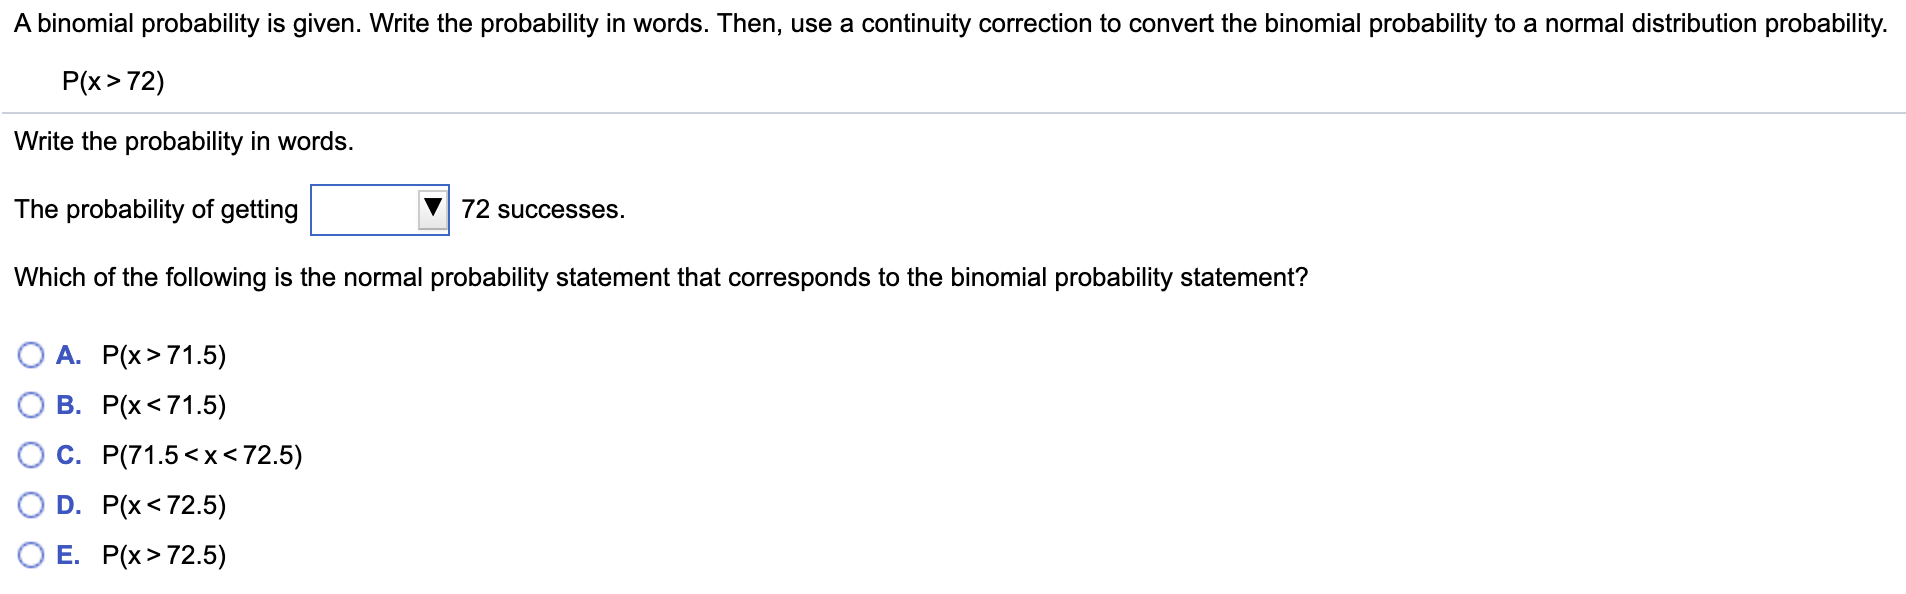Click the answer choice letter C
Image resolution: width=1906 pixels, height=594 pixels.
tap(68, 455)
